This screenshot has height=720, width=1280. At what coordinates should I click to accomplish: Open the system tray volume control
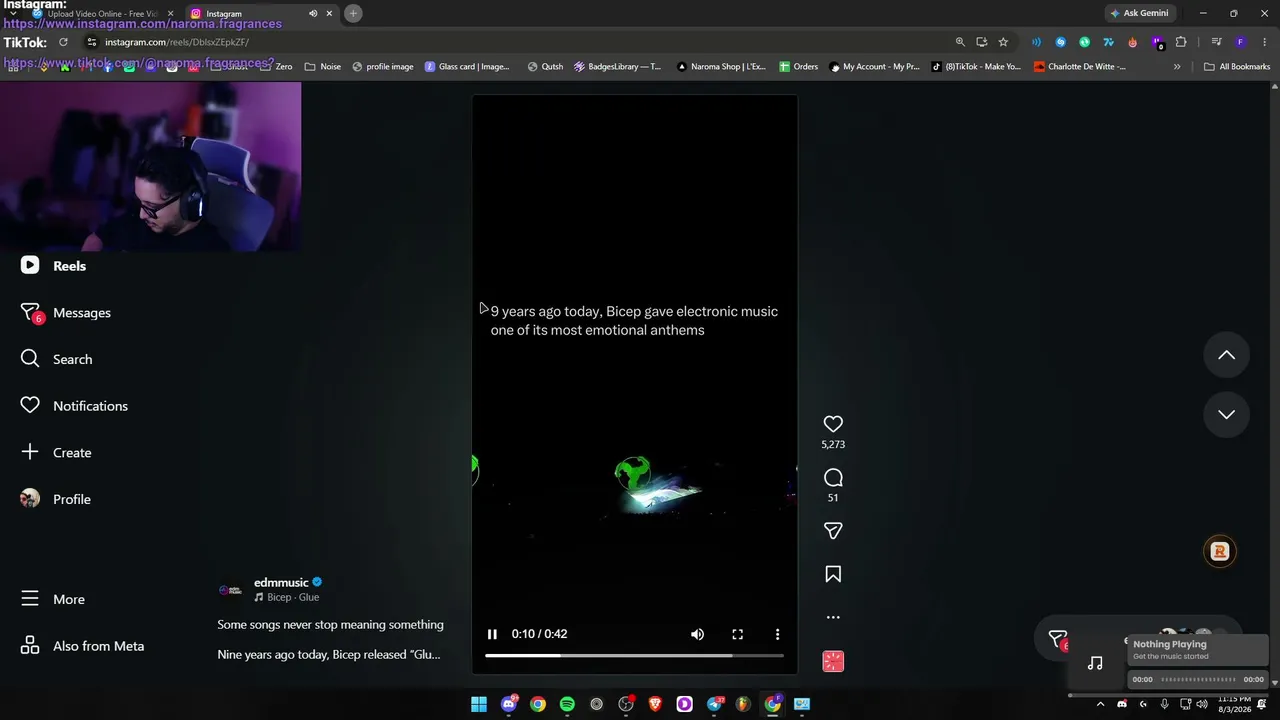[1203, 705]
